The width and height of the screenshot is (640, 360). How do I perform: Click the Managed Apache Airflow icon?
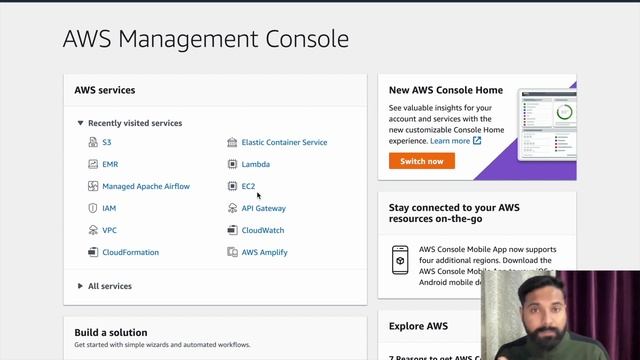pos(93,186)
